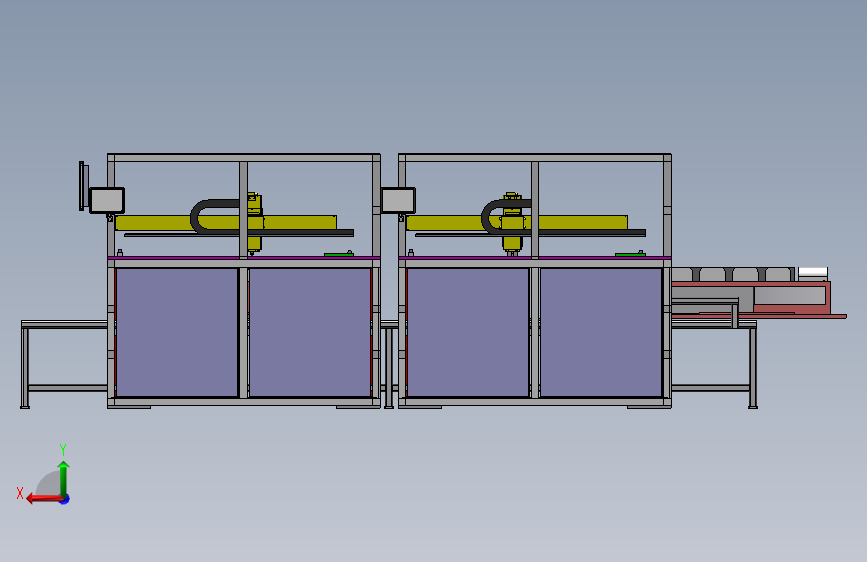The height and width of the screenshot is (562, 867).
Task: Select the left side table frame
Action: 65,364
